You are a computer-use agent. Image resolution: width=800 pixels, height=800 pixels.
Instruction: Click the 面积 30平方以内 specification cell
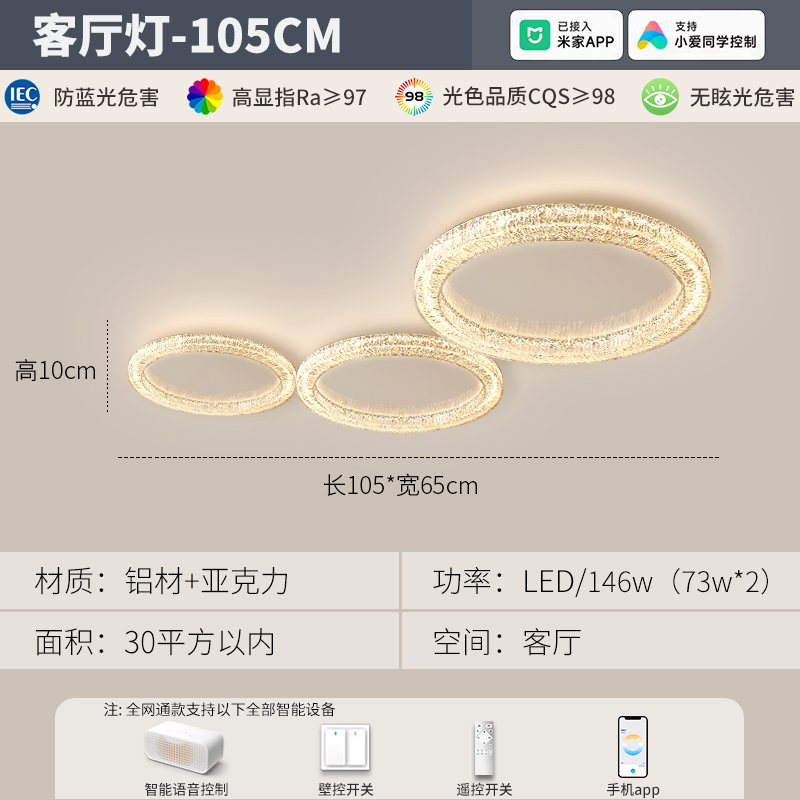(199, 641)
